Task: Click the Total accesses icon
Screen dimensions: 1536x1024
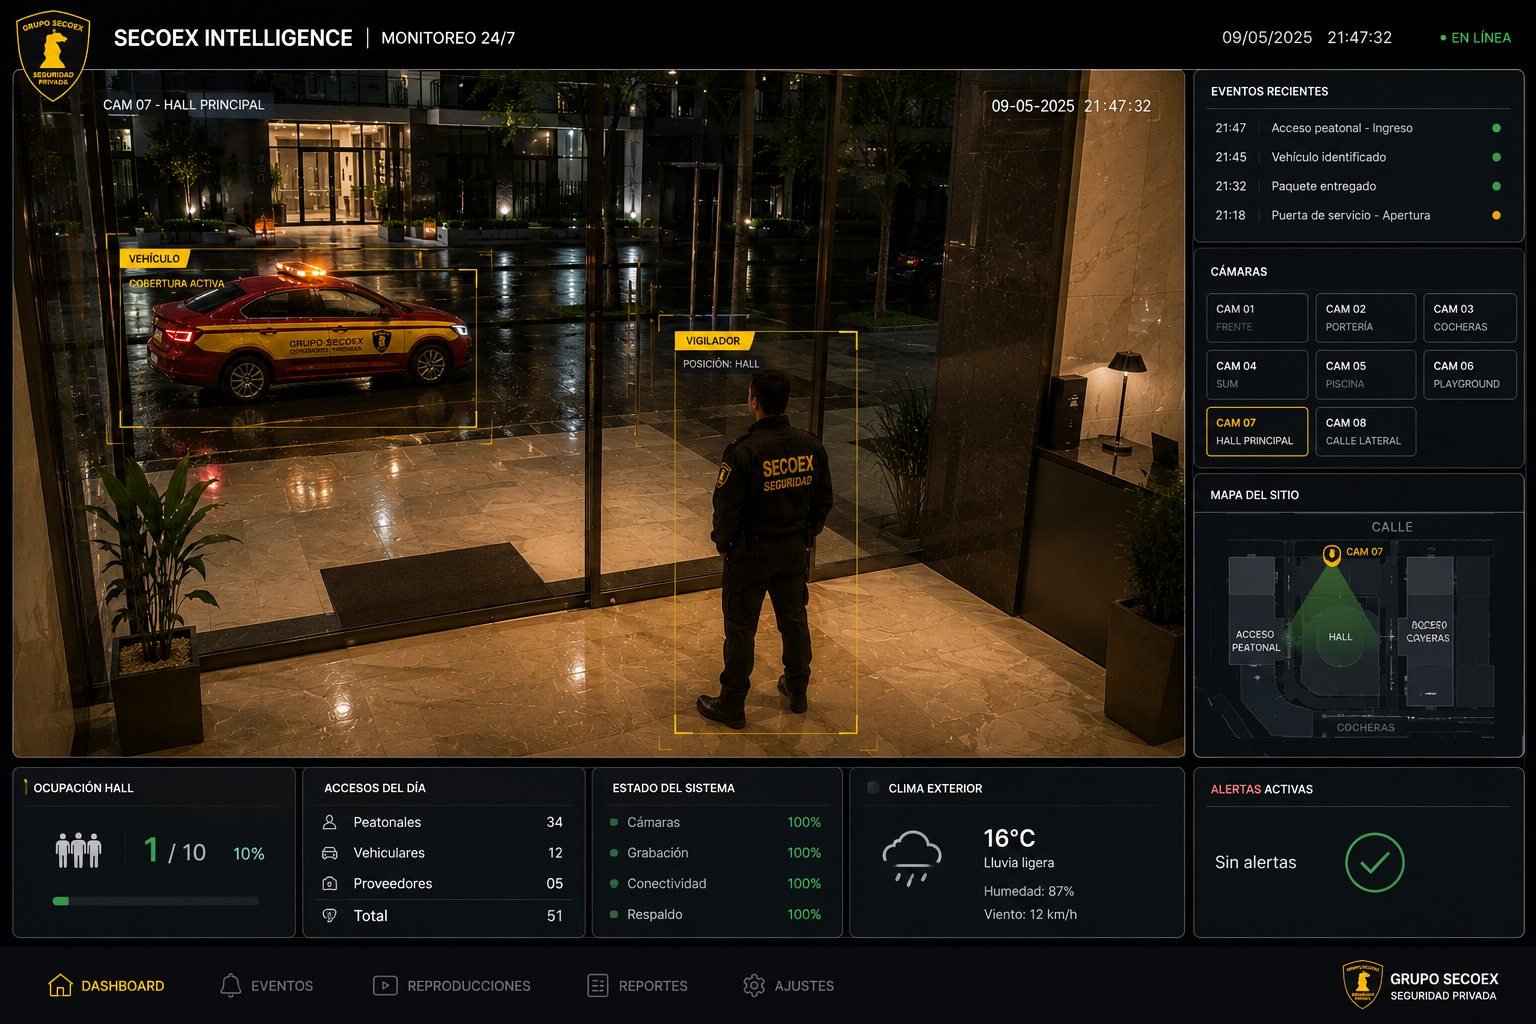Action: [x=329, y=915]
